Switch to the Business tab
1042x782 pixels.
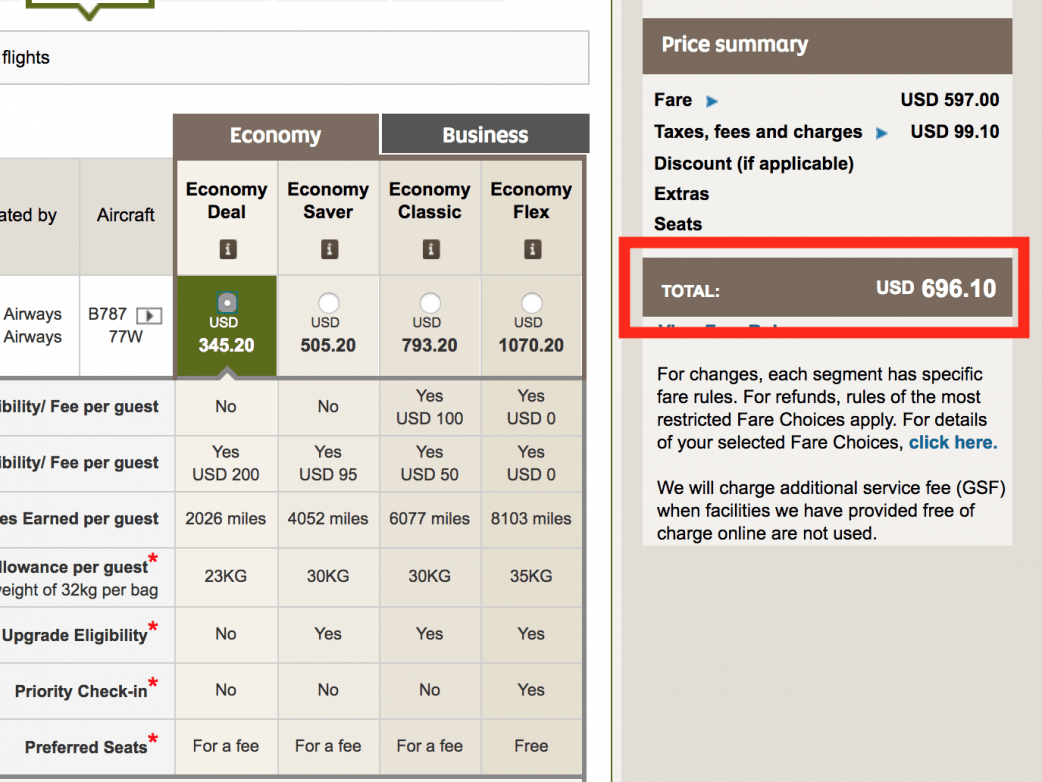tap(485, 135)
